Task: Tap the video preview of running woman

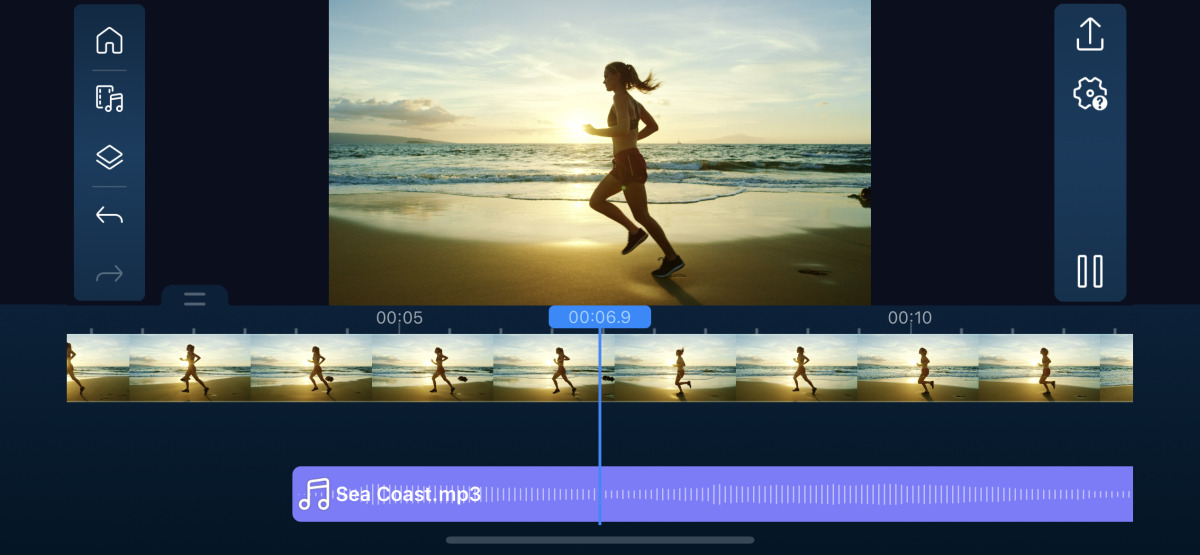Action: (x=600, y=152)
